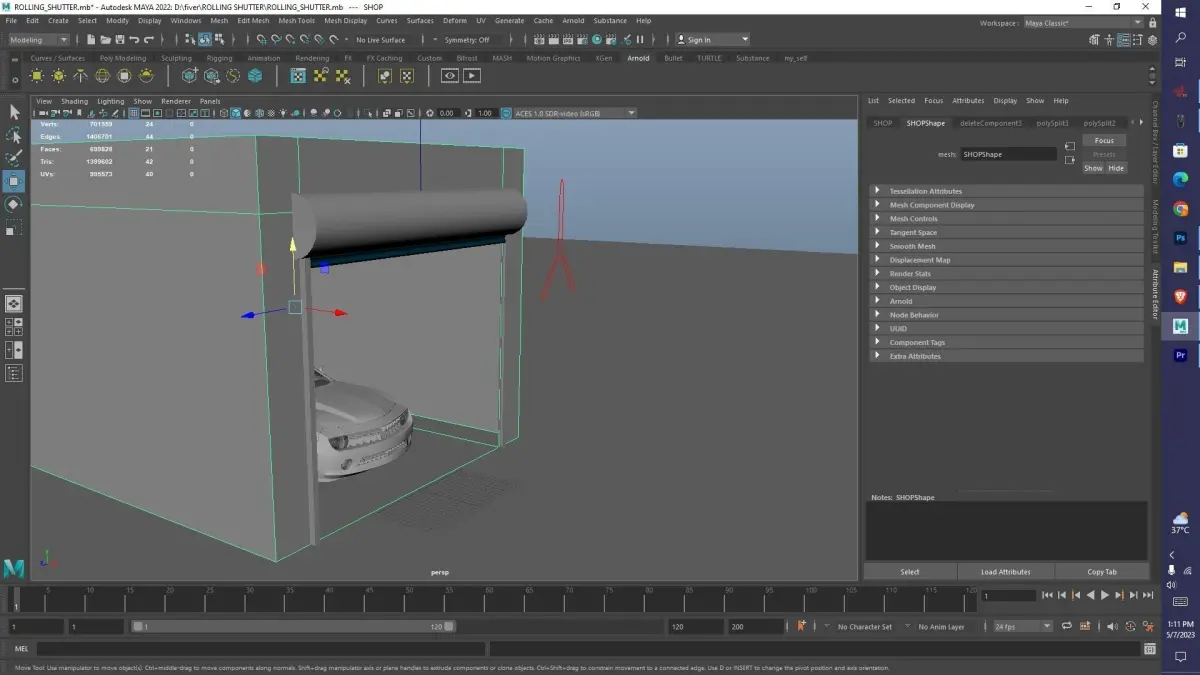This screenshot has height=675, width=1200.
Task: Toggle the ACES color management button
Action: [x=506, y=113]
